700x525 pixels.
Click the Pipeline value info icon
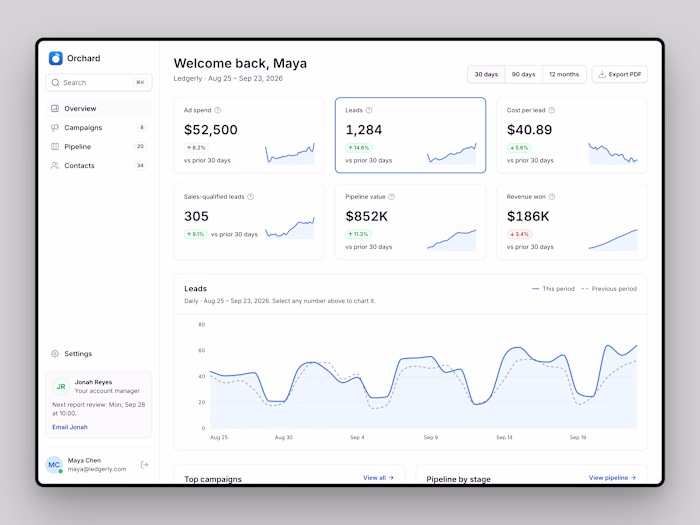(x=392, y=197)
